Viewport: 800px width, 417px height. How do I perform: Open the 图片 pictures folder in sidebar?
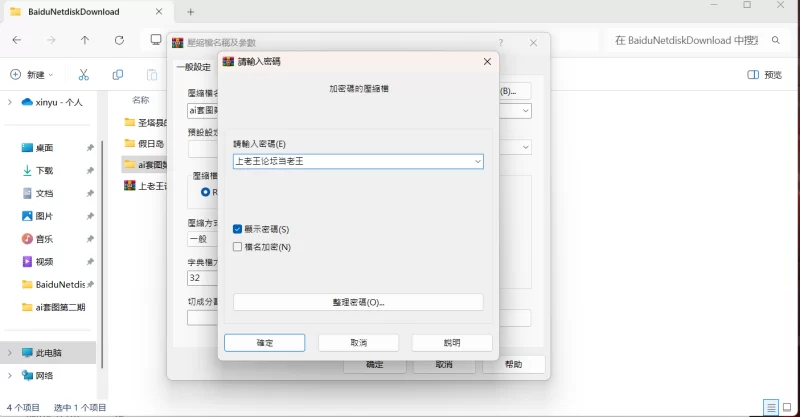[x=44, y=216]
